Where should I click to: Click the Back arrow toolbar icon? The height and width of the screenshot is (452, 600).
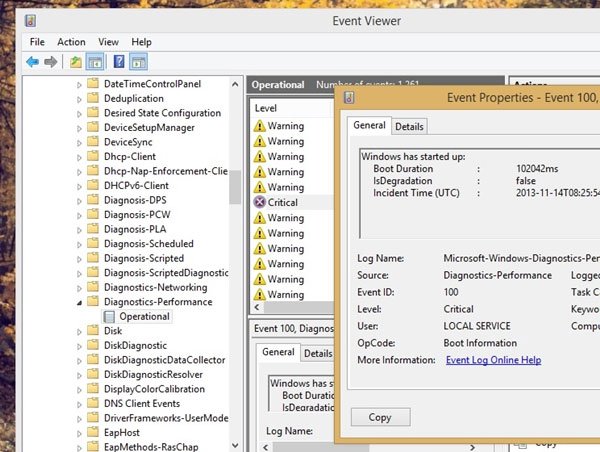point(33,62)
